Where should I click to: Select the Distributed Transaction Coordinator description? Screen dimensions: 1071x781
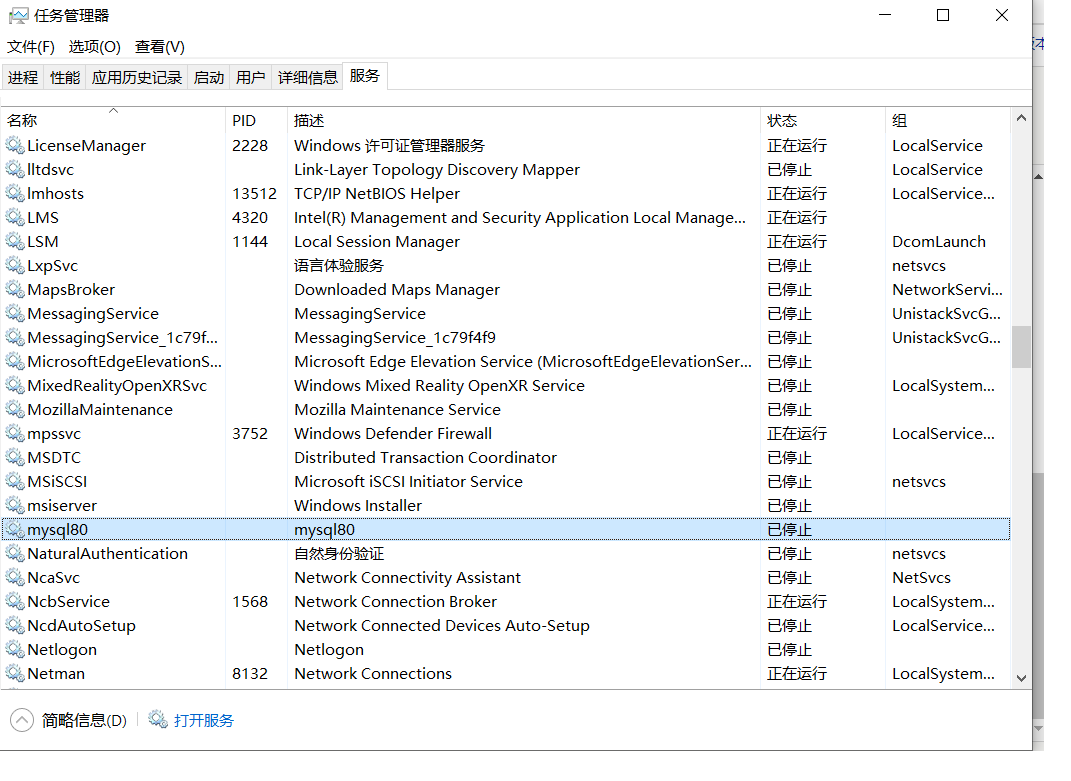click(426, 457)
